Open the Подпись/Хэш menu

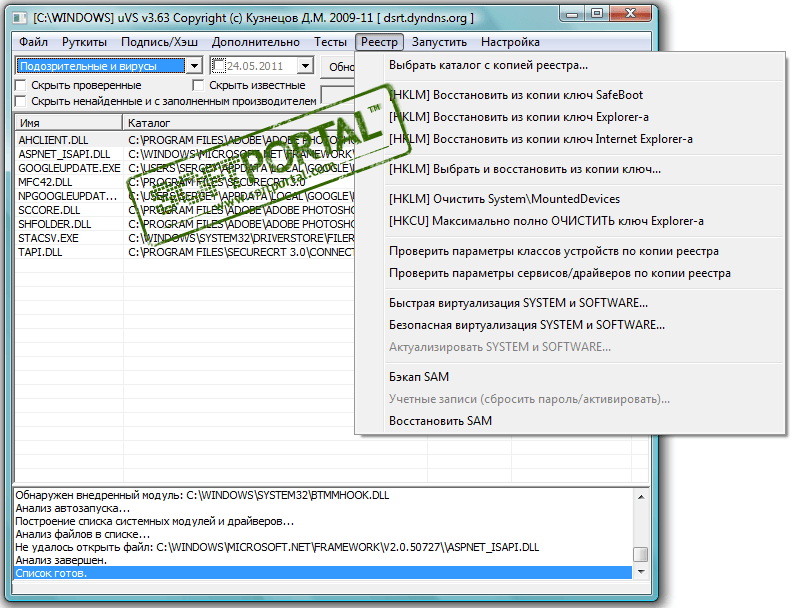coord(159,42)
